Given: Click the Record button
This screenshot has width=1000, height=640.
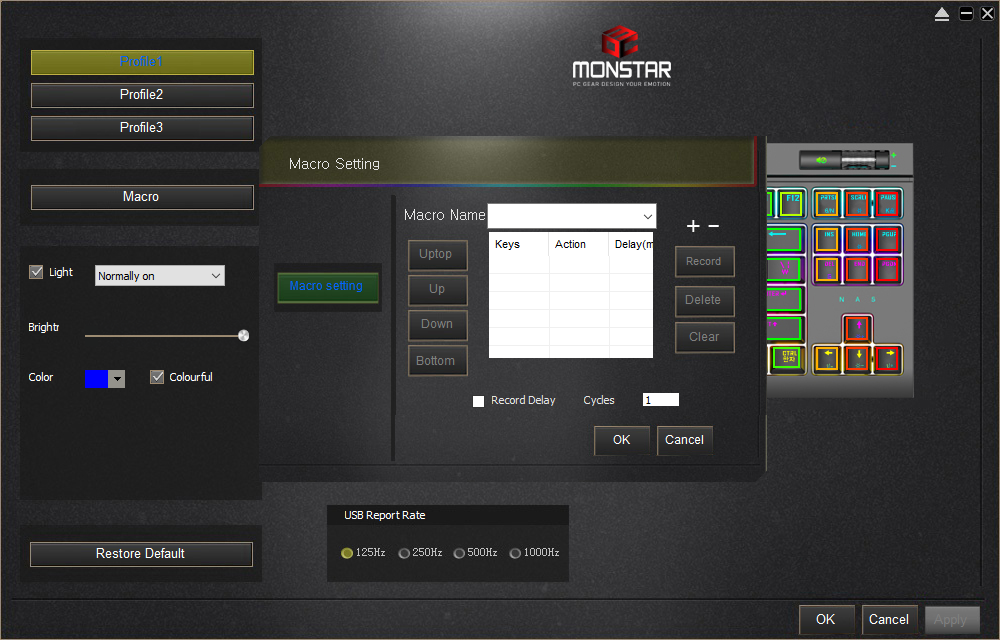Looking at the screenshot, I should (x=704, y=261).
